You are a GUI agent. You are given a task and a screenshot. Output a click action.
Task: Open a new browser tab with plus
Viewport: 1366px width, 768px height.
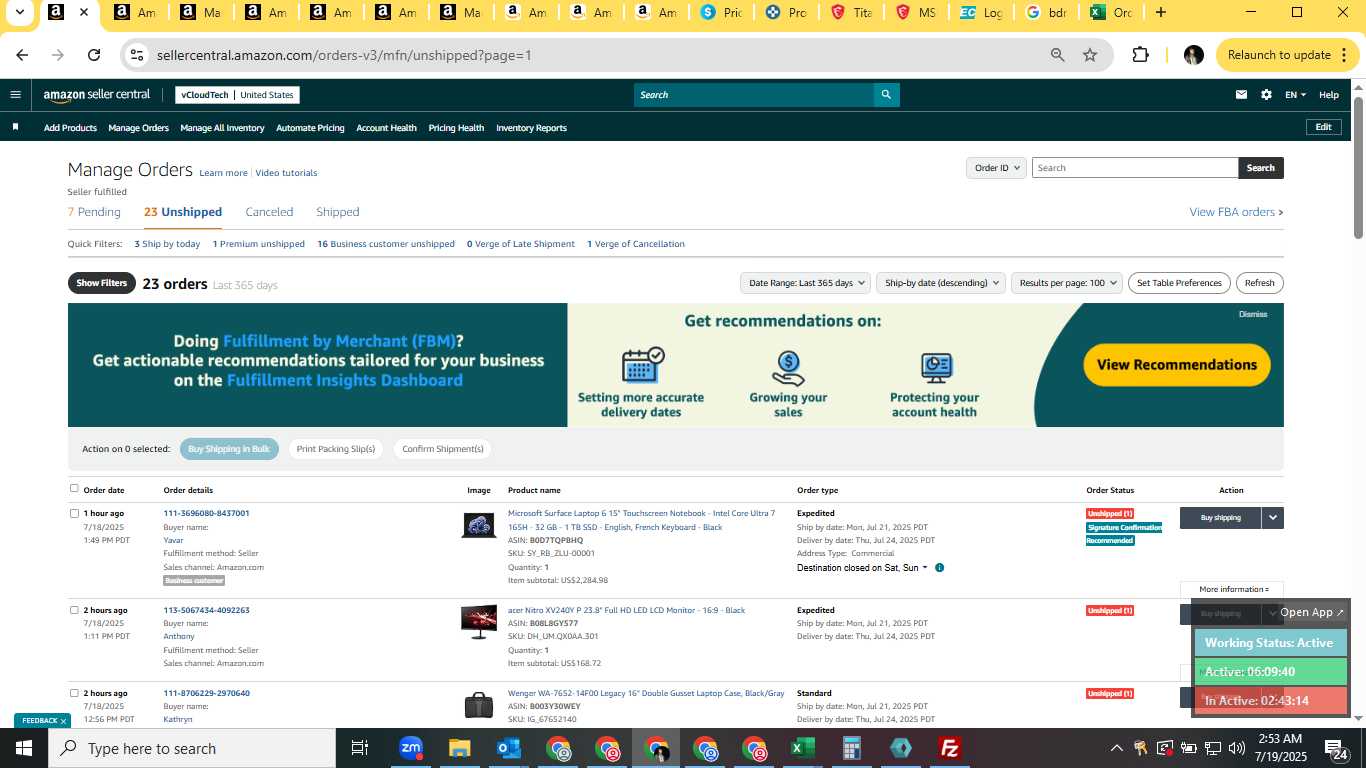[x=1160, y=13]
